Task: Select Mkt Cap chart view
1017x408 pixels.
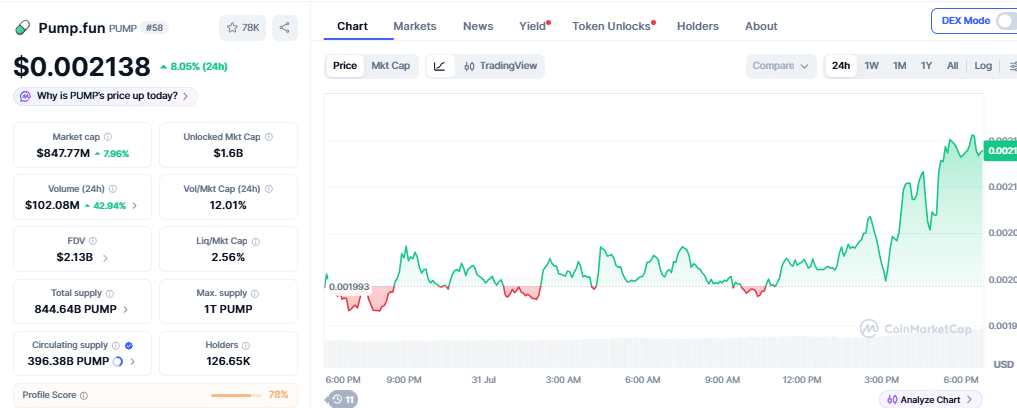Action: pyautogui.click(x=390, y=66)
